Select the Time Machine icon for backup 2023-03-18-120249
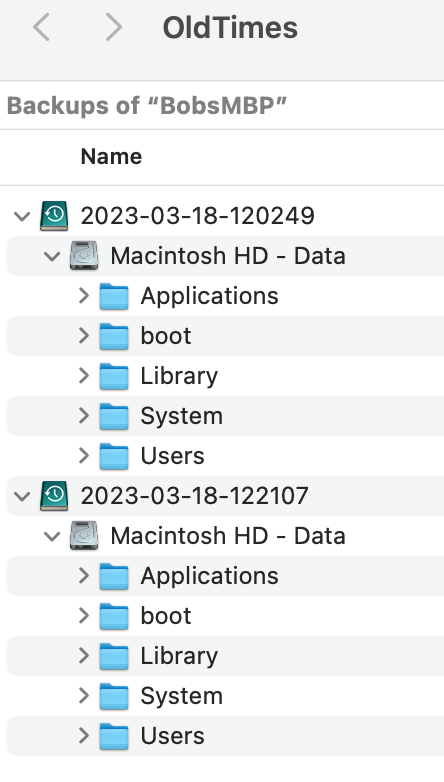This screenshot has height=782, width=444. tap(54, 216)
